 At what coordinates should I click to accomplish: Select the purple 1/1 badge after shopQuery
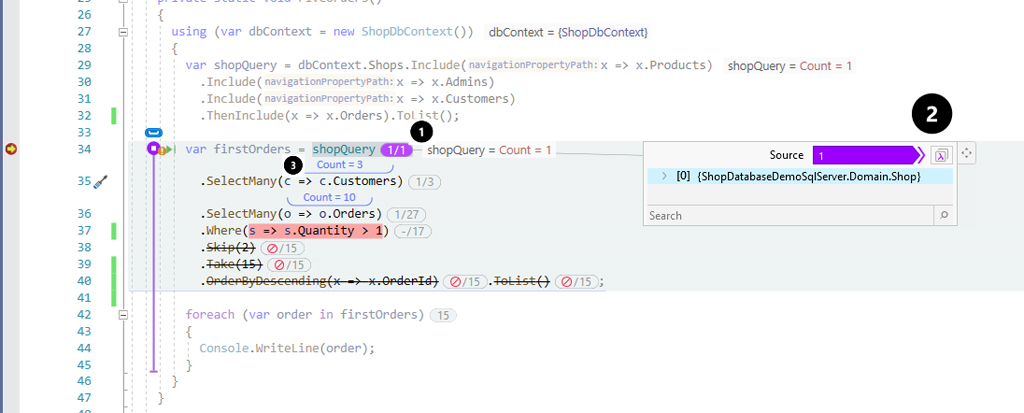tap(396, 150)
